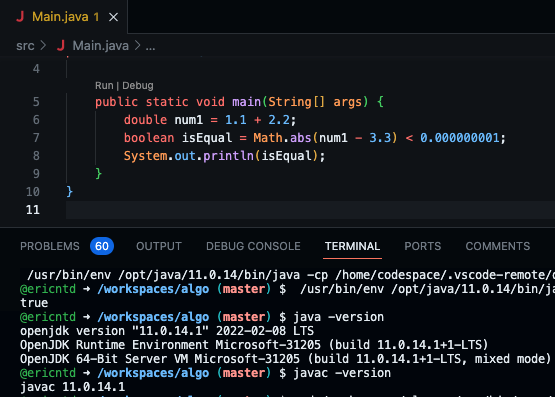Open the PROBLEMS panel tab
The height and width of the screenshot is (397, 555).
[x=50, y=246]
